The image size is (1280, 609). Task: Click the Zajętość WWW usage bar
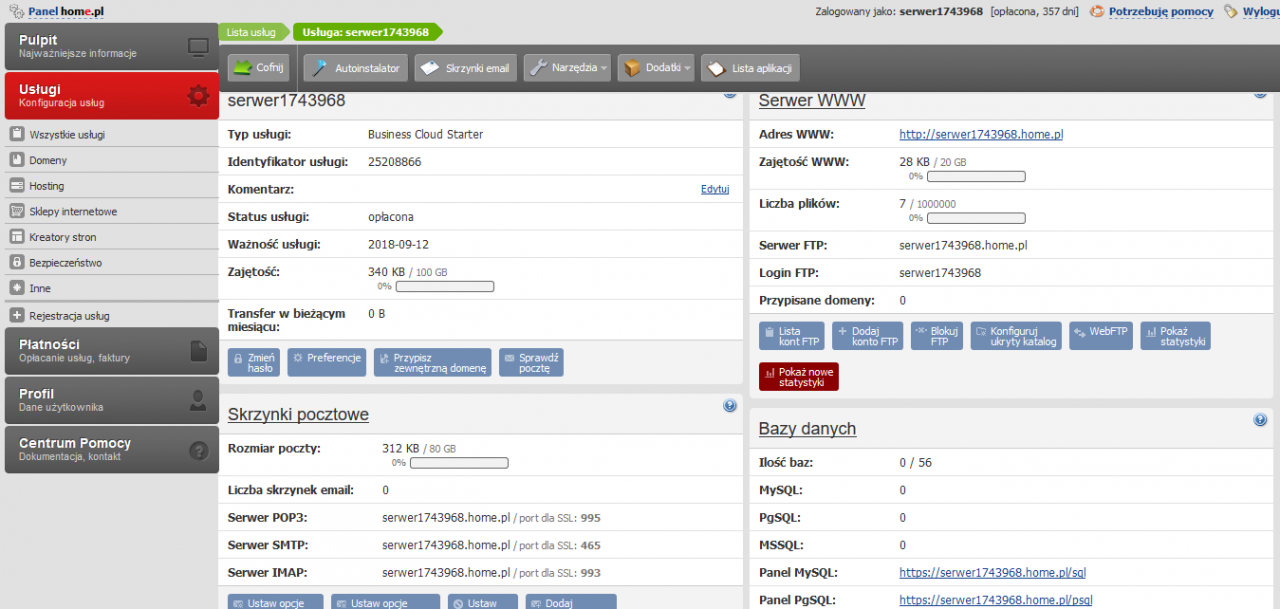976,176
